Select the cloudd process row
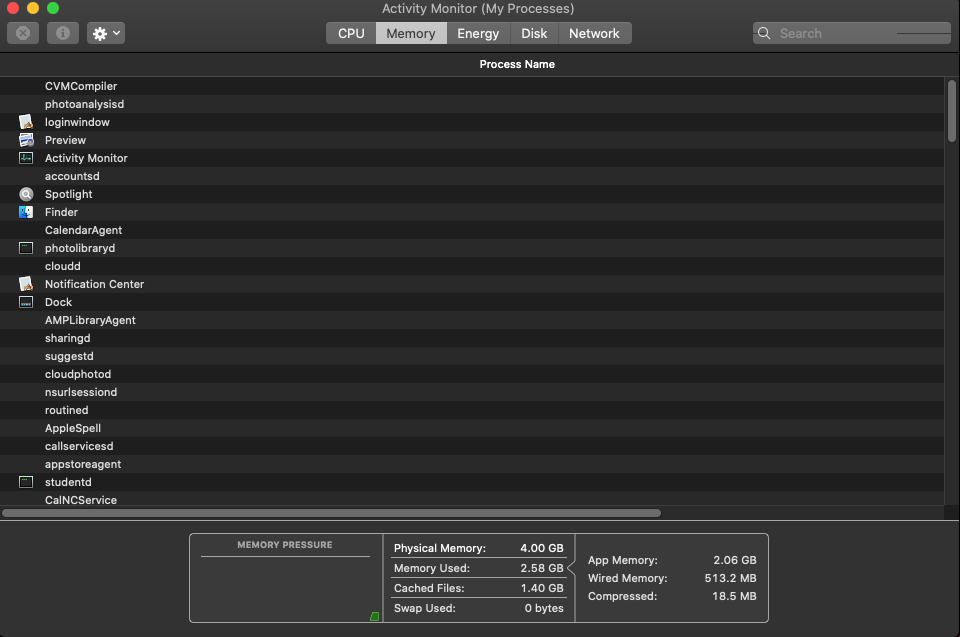 tap(471, 266)
